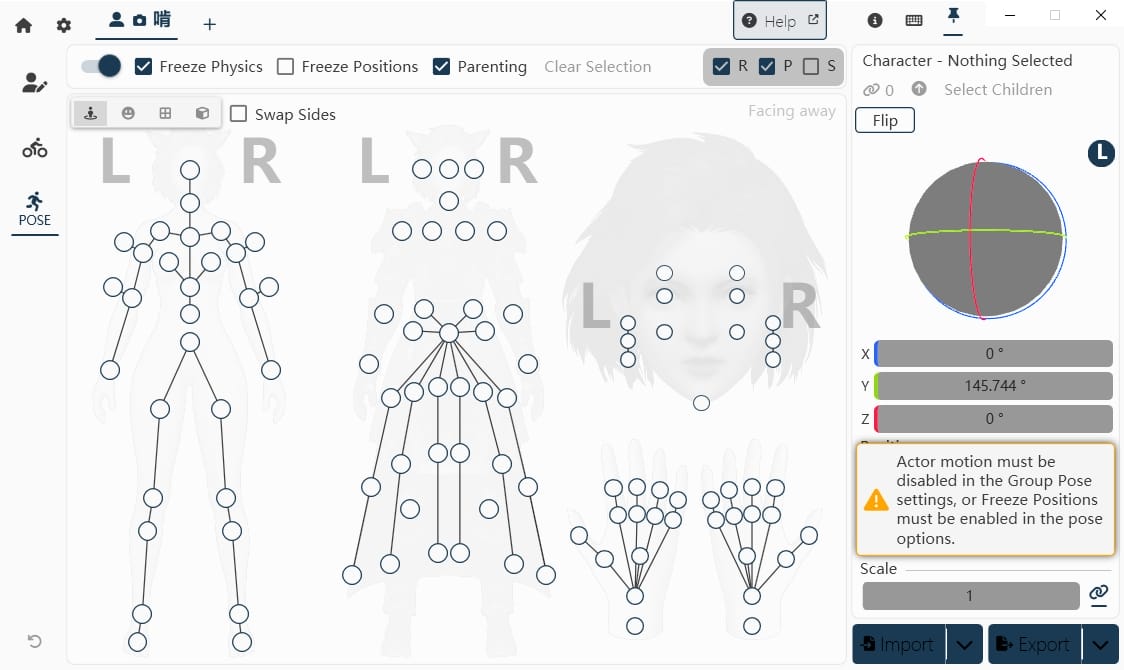Adjust the X rotation slider
1124x670 pixels.
pyautogui.click(x=994, y=353)
